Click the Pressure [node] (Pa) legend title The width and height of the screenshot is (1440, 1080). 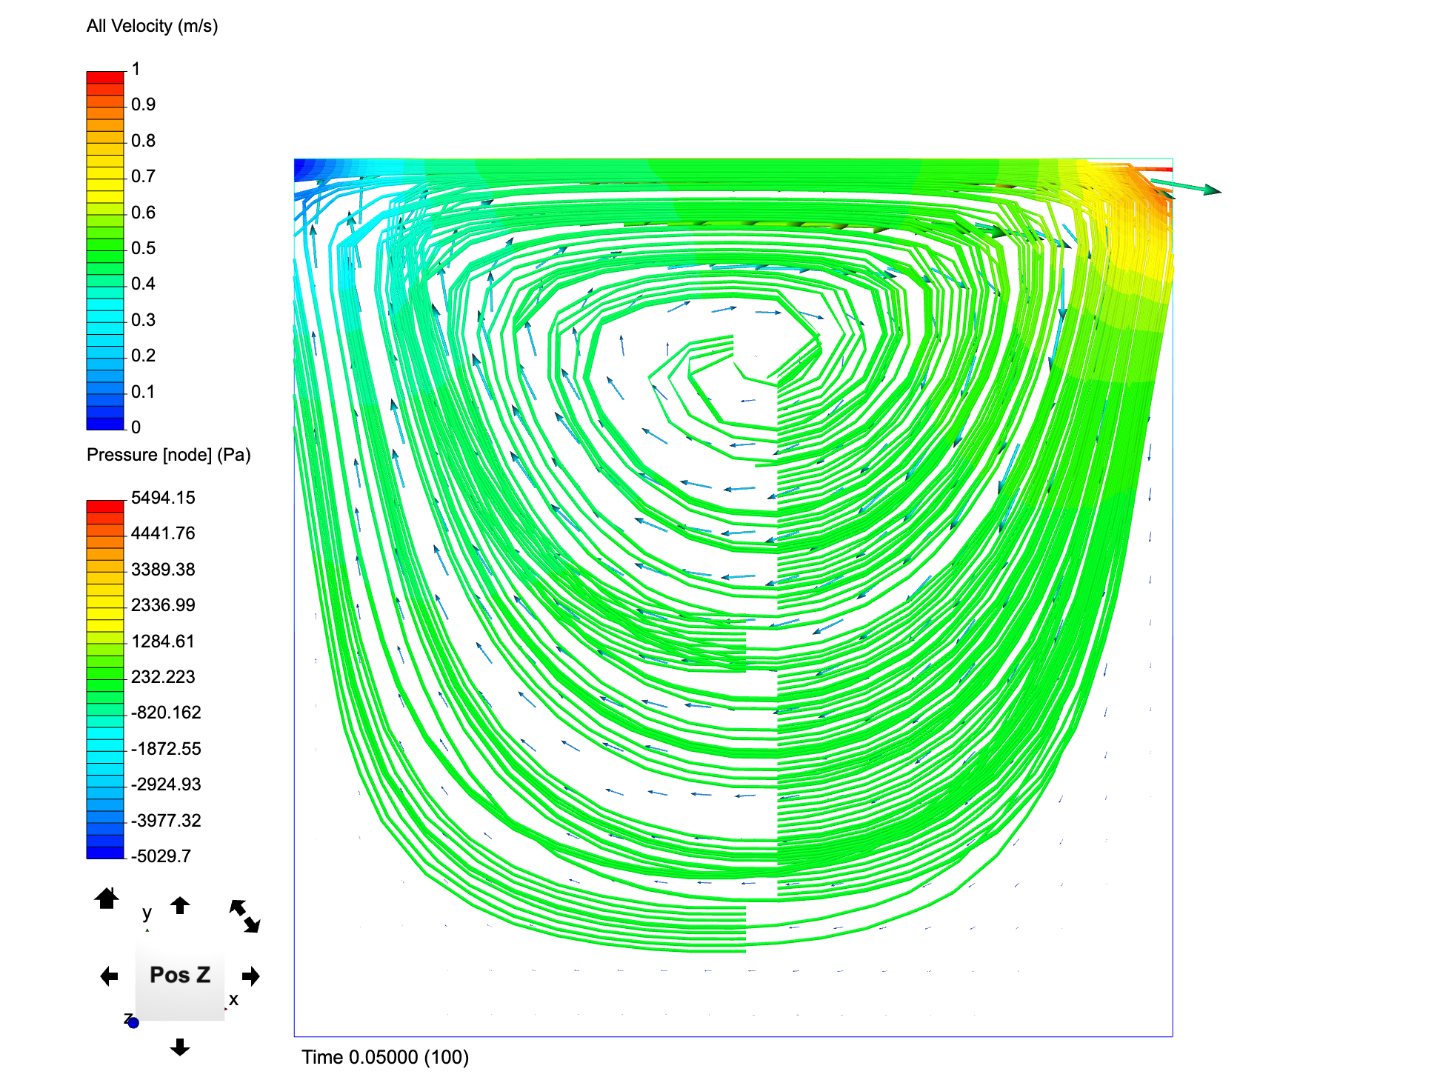168,455
